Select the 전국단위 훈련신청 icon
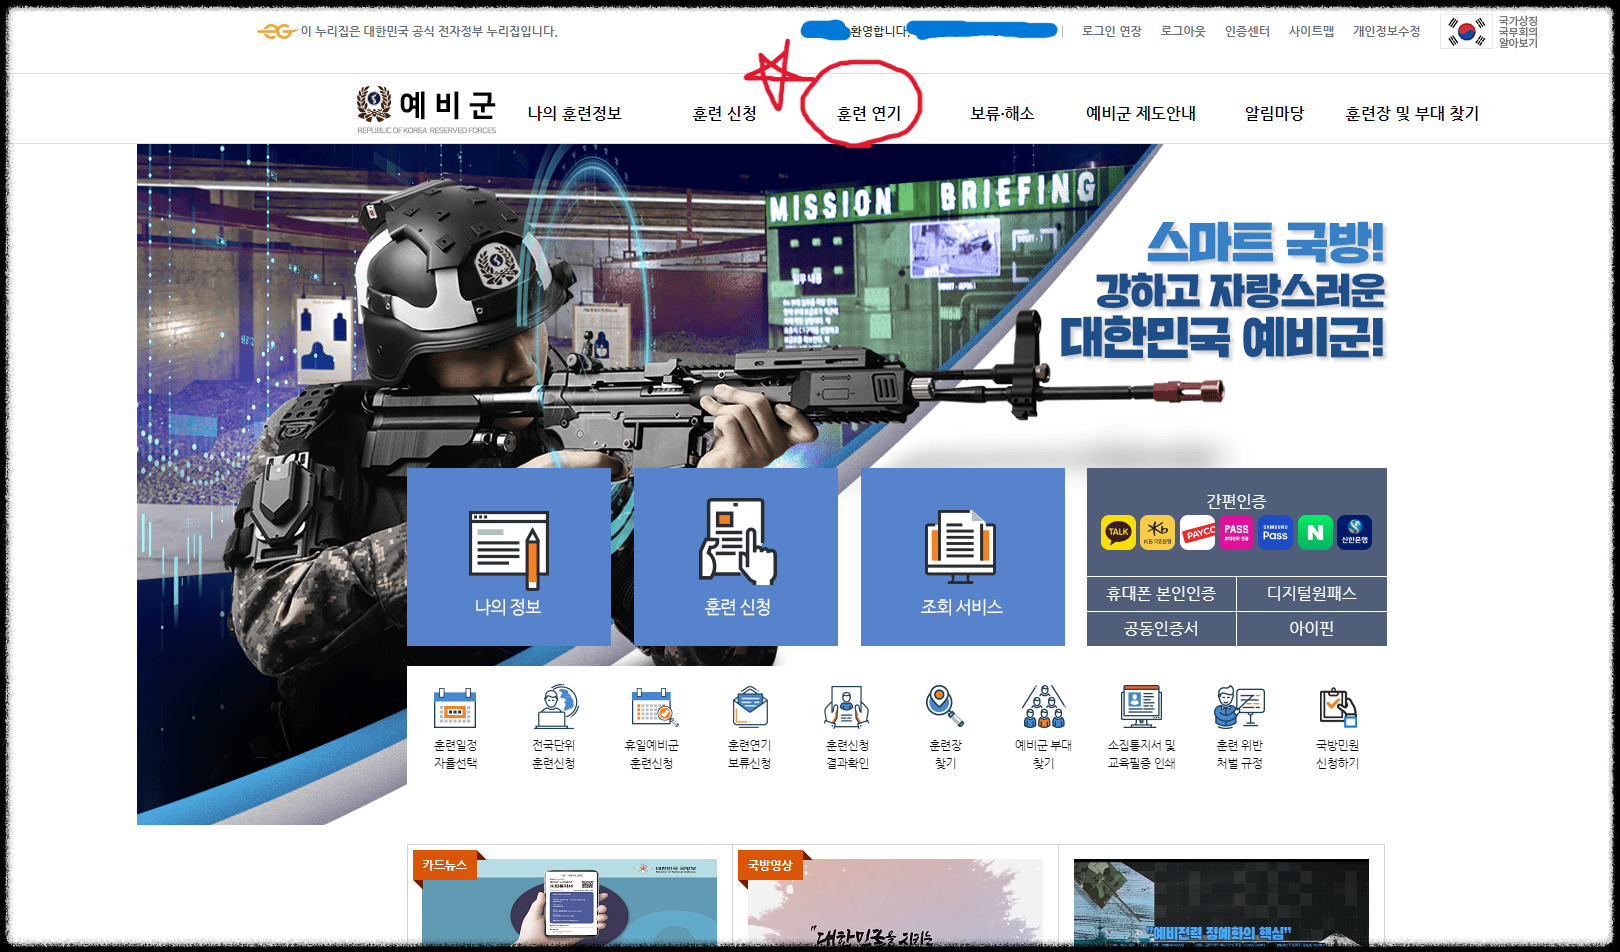1620x952 pixels. click(x=553, y=725)
